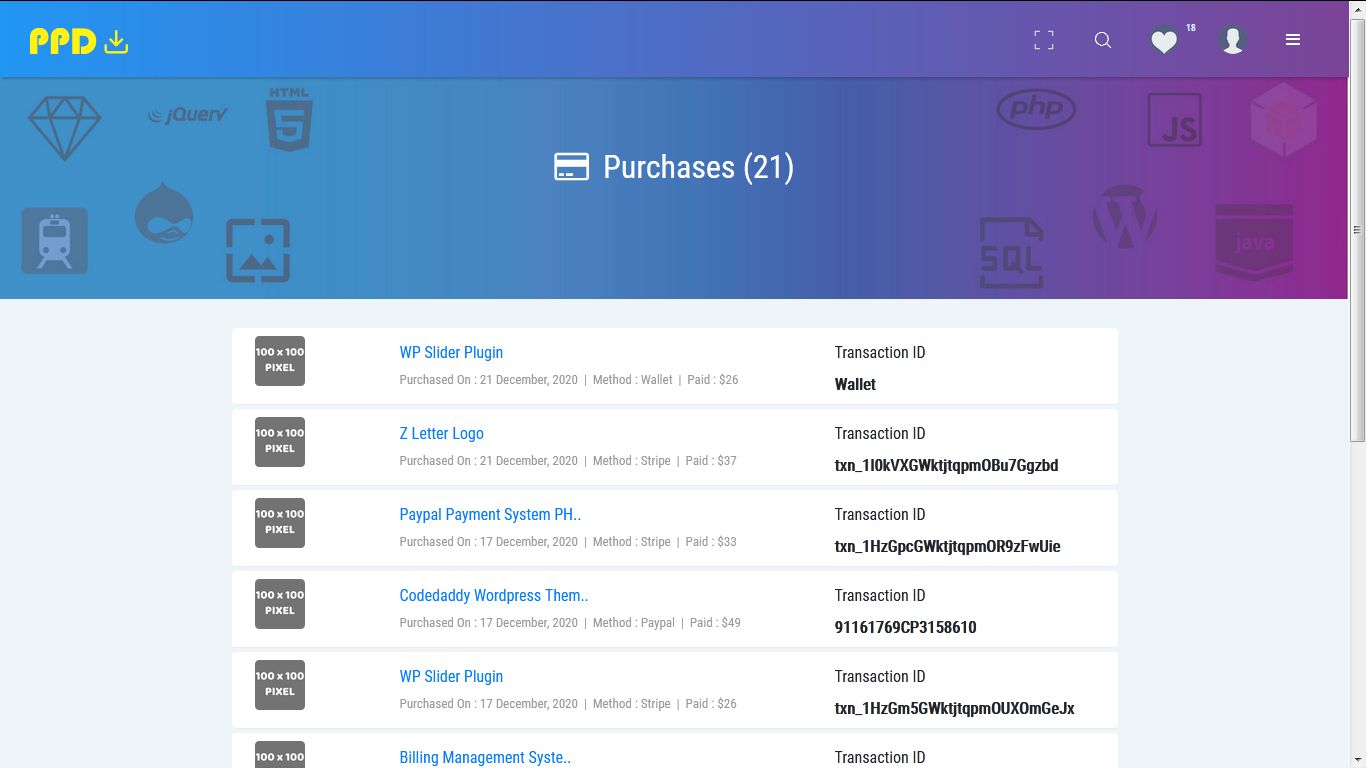The width and height of the screenshot is (1366, 768).
Task: Open the Z Letter Logo purchase
Action: pos(441,433)
